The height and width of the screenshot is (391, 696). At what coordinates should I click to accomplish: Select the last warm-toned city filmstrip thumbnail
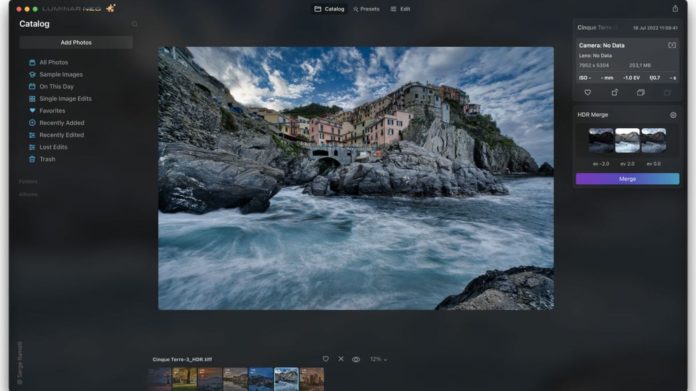click(312, 379)
